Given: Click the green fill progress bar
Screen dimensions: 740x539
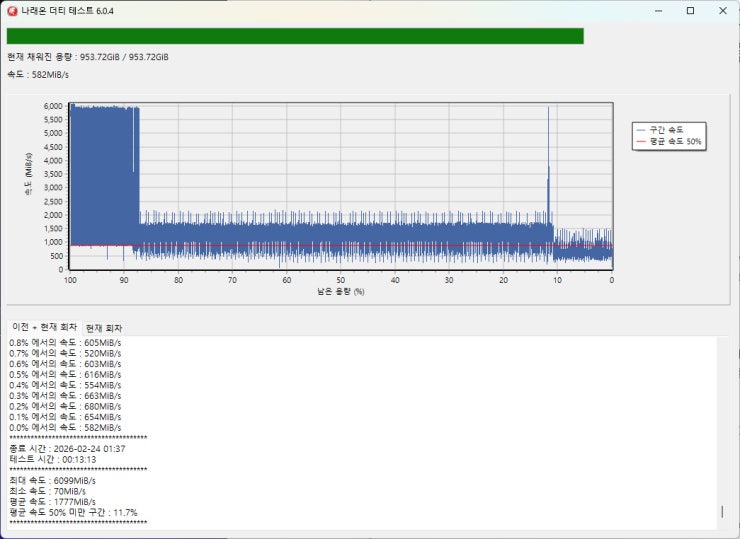Looking at the screenshot, I should [x=295, y=36].
